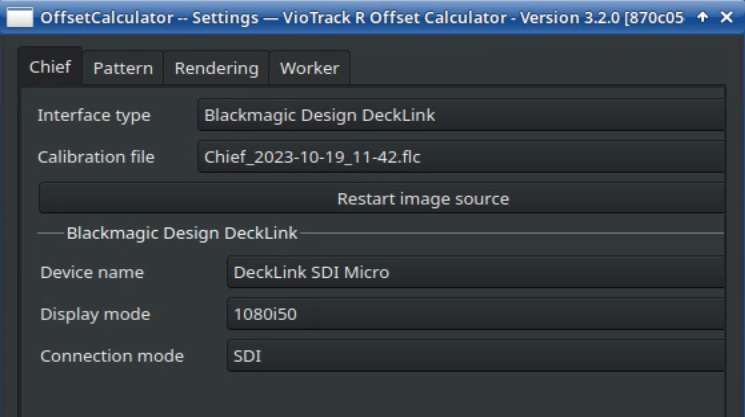Click the Connection mode label
This screenshot has height=417, width=745.
112,356
